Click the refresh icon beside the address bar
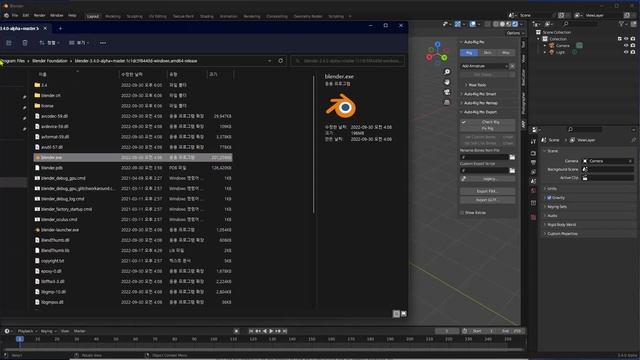This screenshot has height=360, width=640. 280,61
